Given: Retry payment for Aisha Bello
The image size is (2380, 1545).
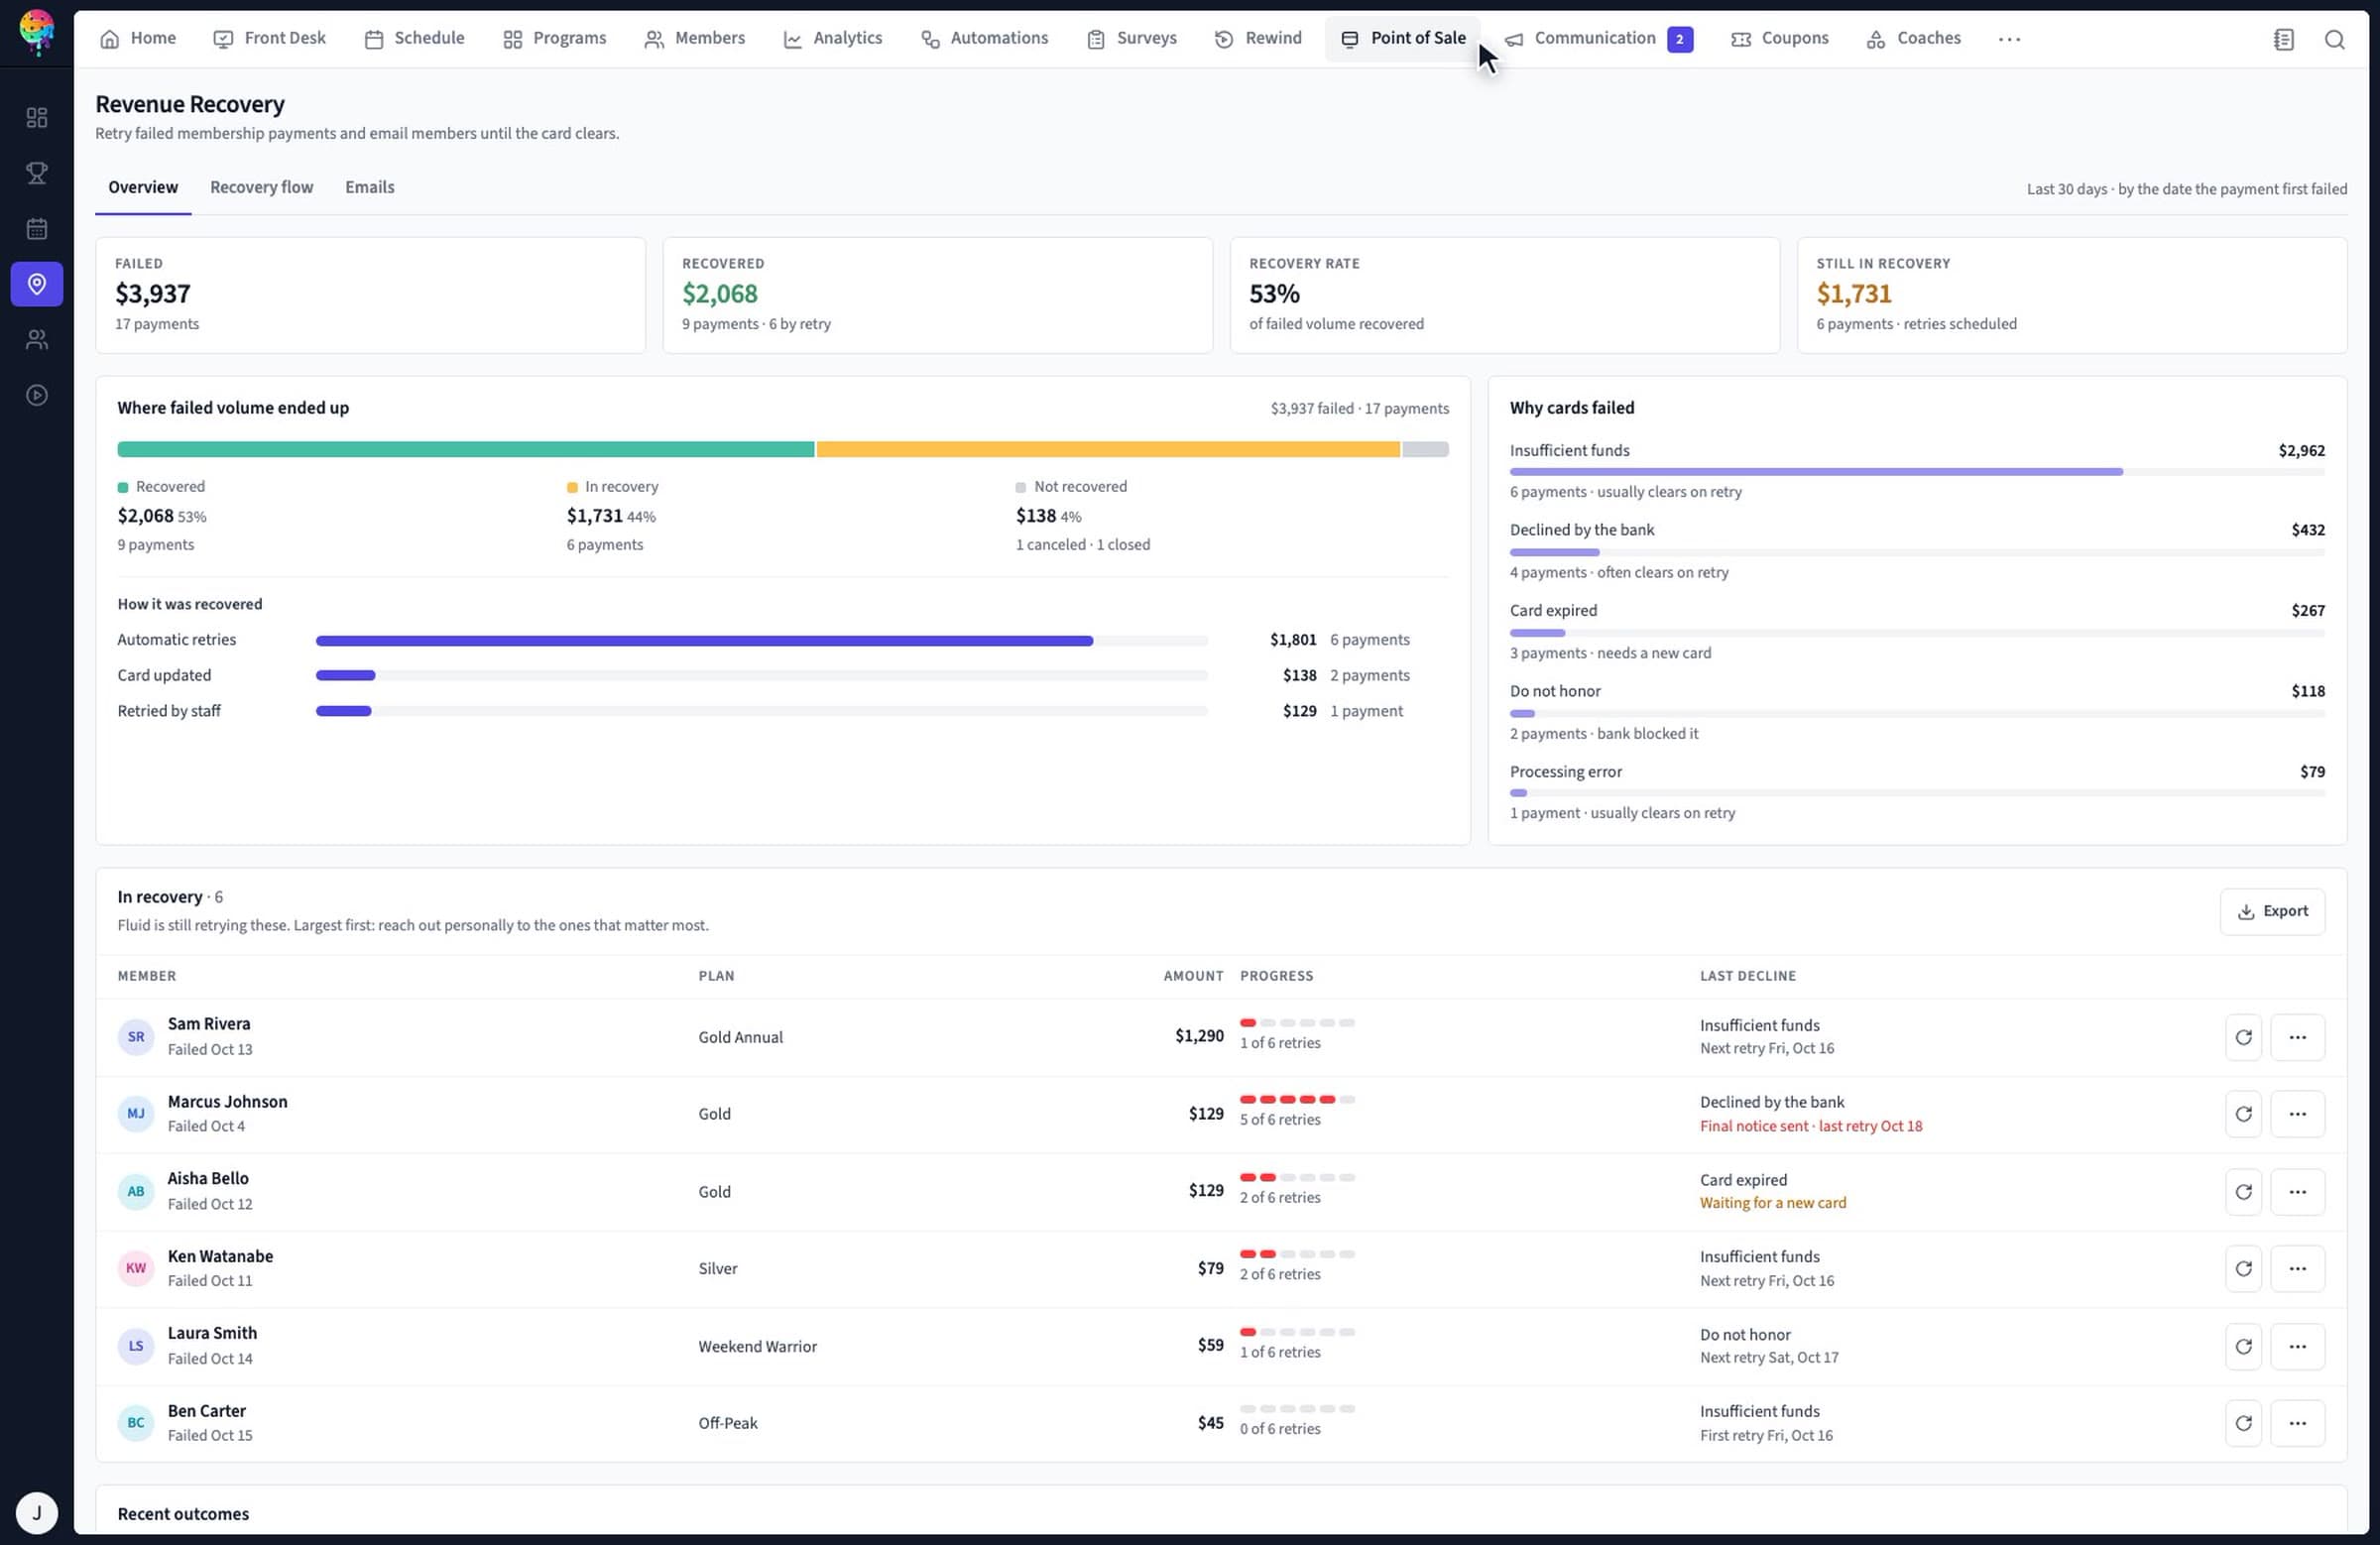Looking at the screenshot, I should click(2243, 1191).
